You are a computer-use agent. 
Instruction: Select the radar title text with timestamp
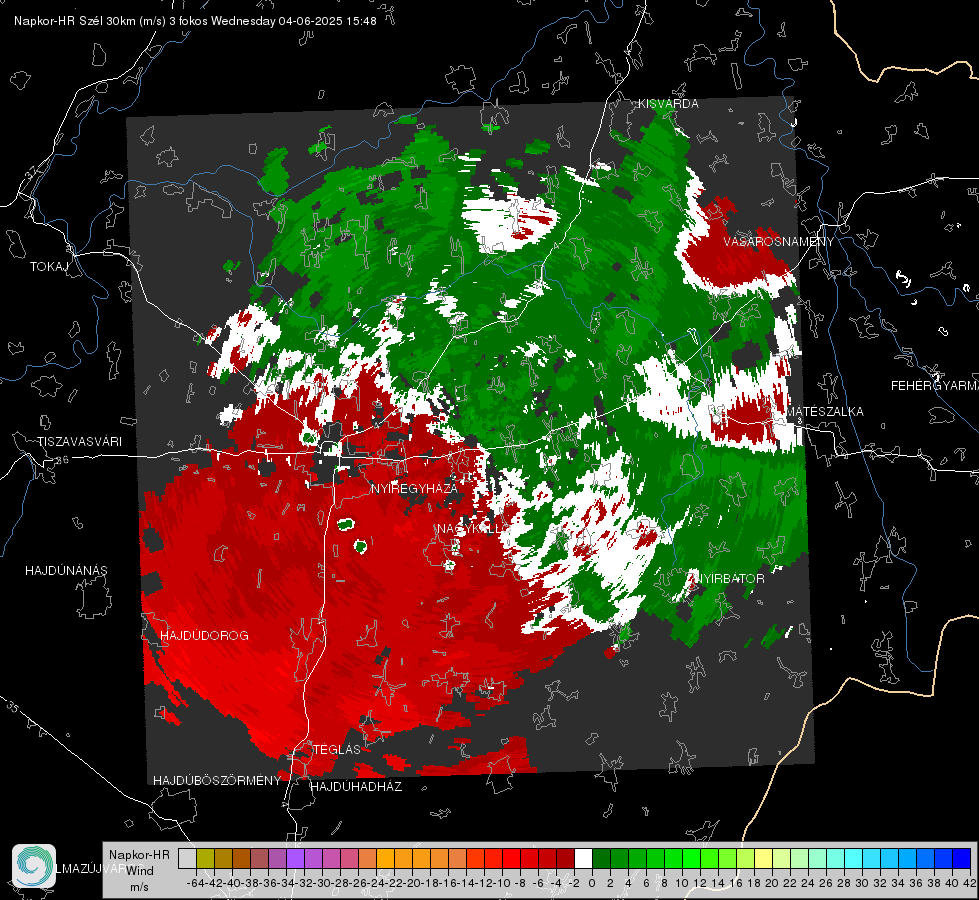[195, 21]
